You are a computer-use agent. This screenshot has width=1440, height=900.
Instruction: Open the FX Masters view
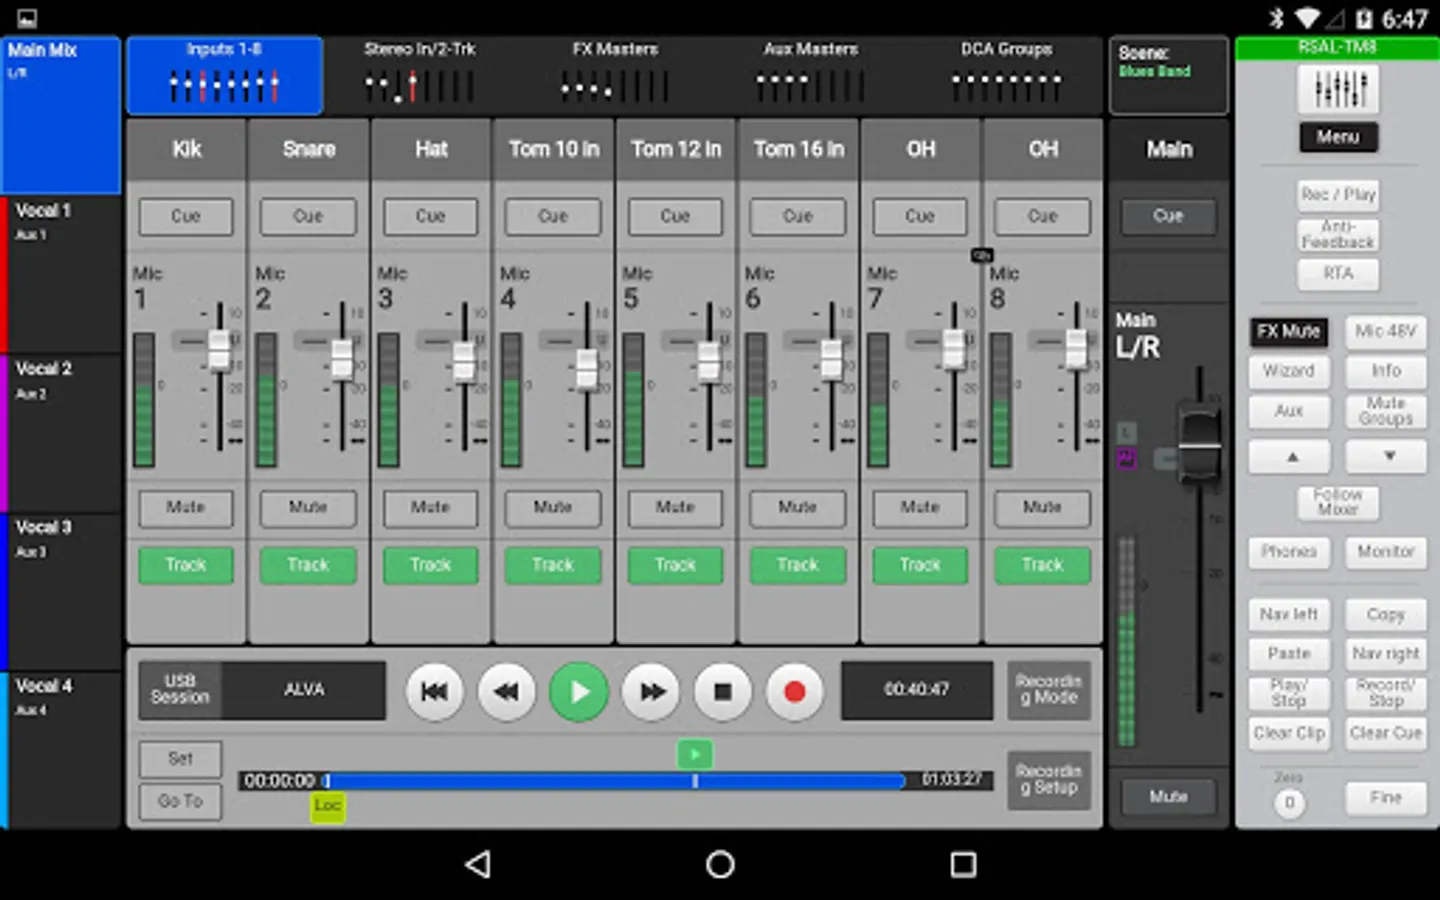pyautogui.click(x=615, y=76)
